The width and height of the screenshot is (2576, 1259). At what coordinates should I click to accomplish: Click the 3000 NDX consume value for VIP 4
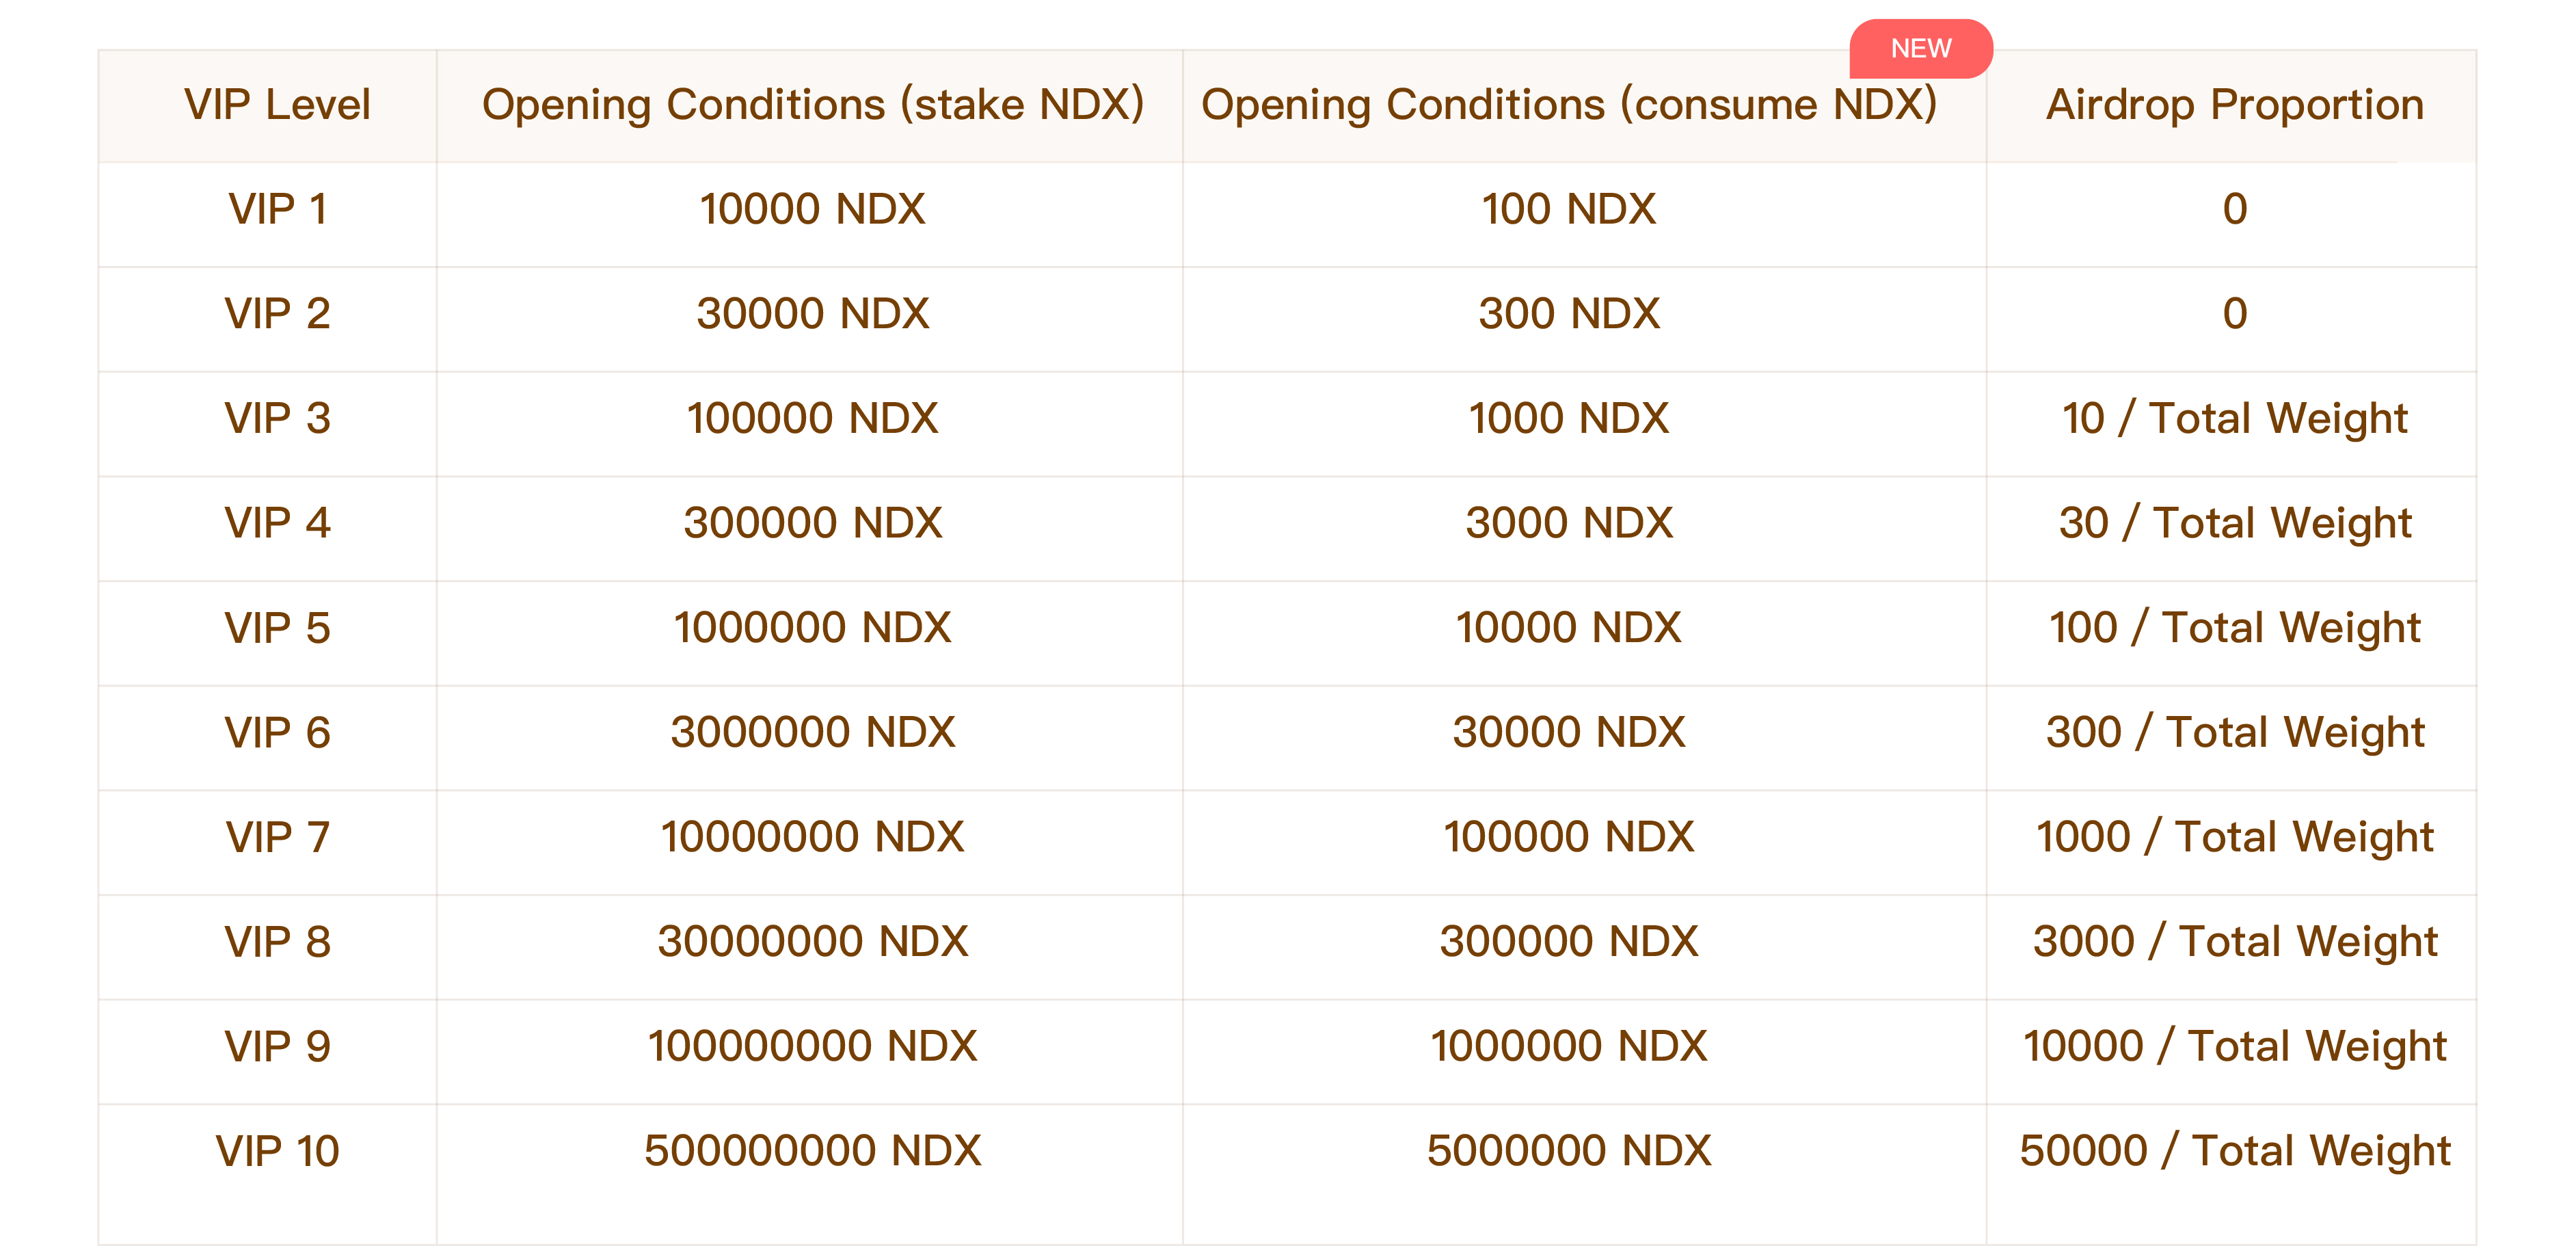1568,523
